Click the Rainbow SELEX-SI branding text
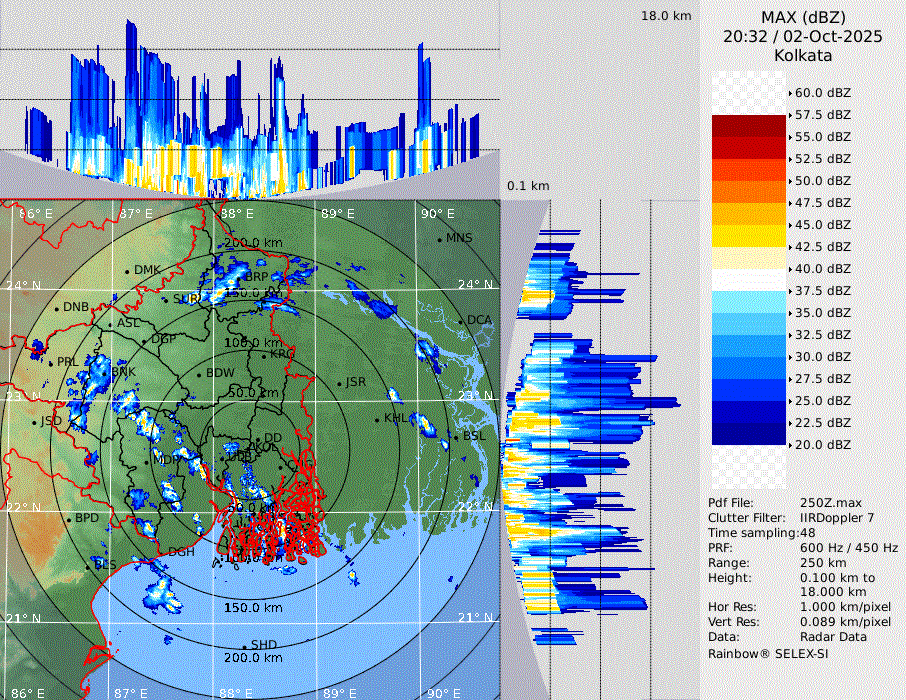Viewport: 906px width, 700px height. [x=768, y=654]
